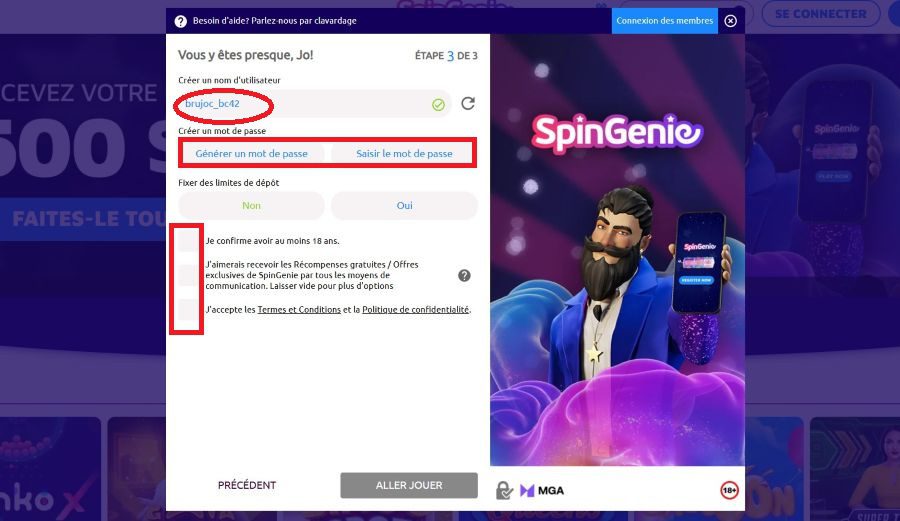This screenshot has height=521, width=900.
Task: Click 'Créer un mot de passe' label
Action: (x=222, y=131)
